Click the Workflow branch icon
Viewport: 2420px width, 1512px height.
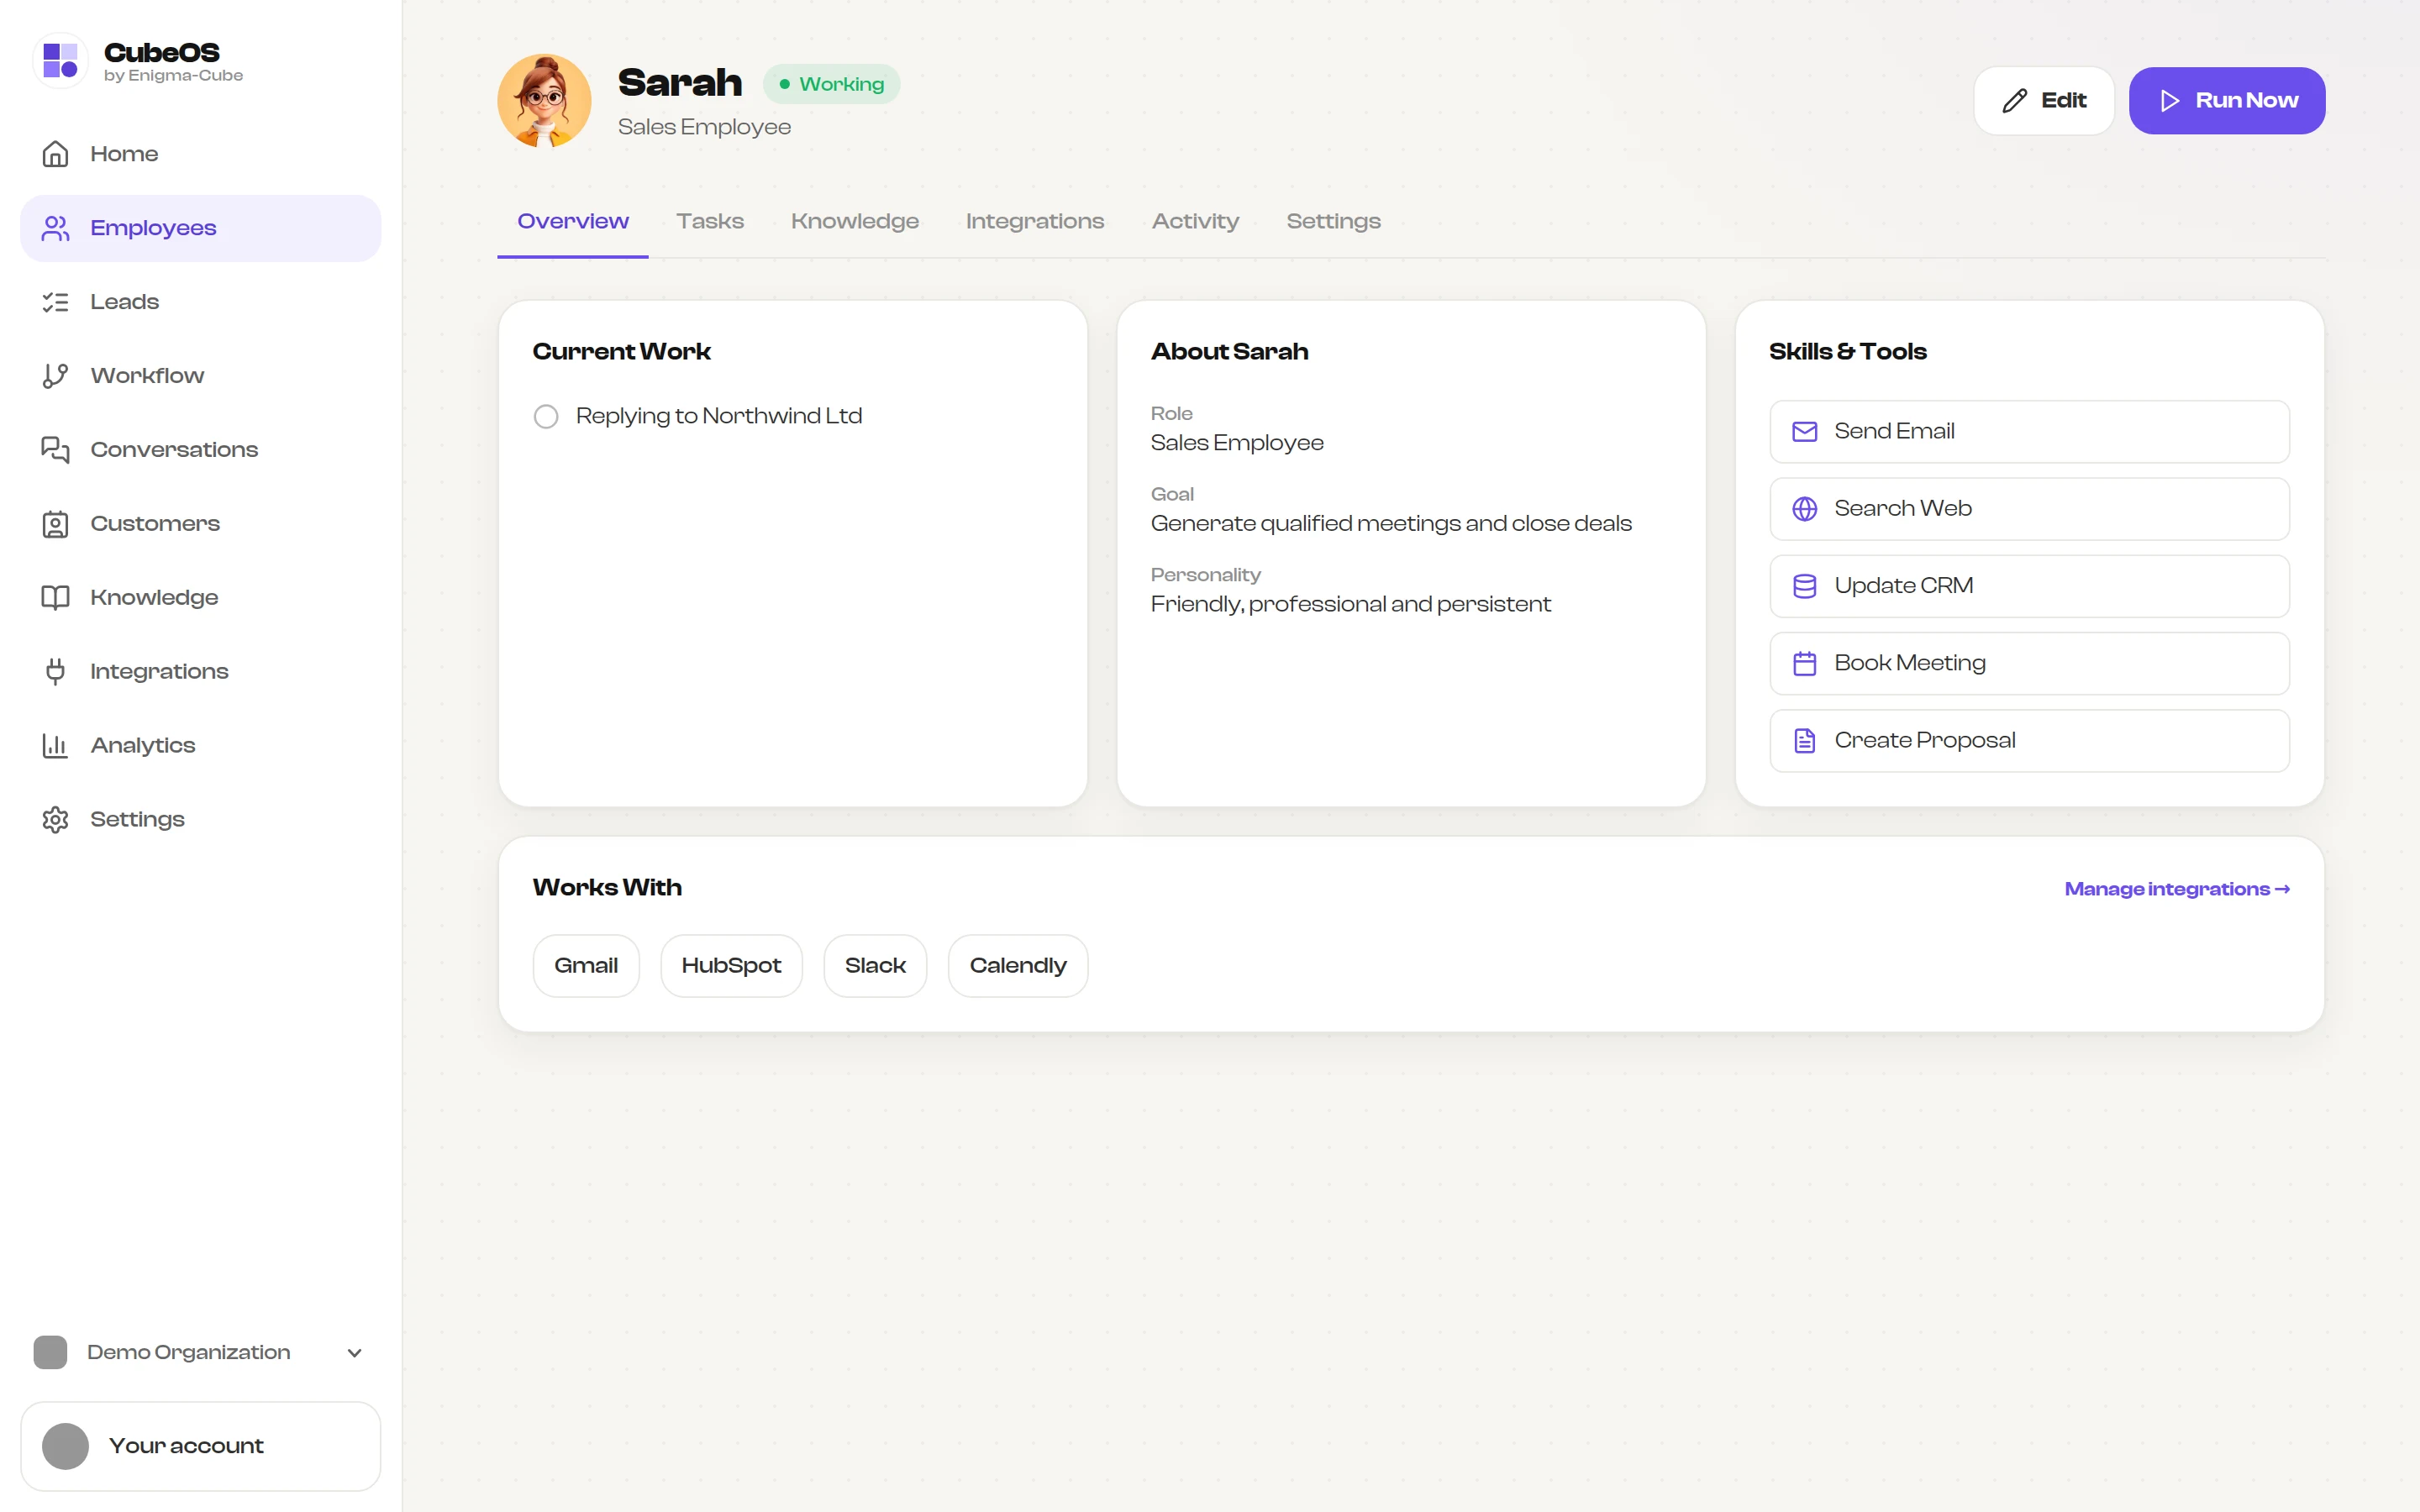pos(55,376)
